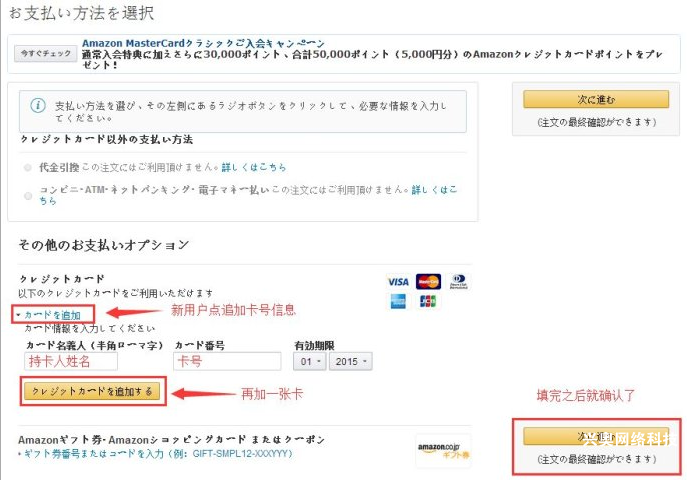The image size is (687, 480).
Task: Click the Diners Club card logo
Action: pos(459,282)
